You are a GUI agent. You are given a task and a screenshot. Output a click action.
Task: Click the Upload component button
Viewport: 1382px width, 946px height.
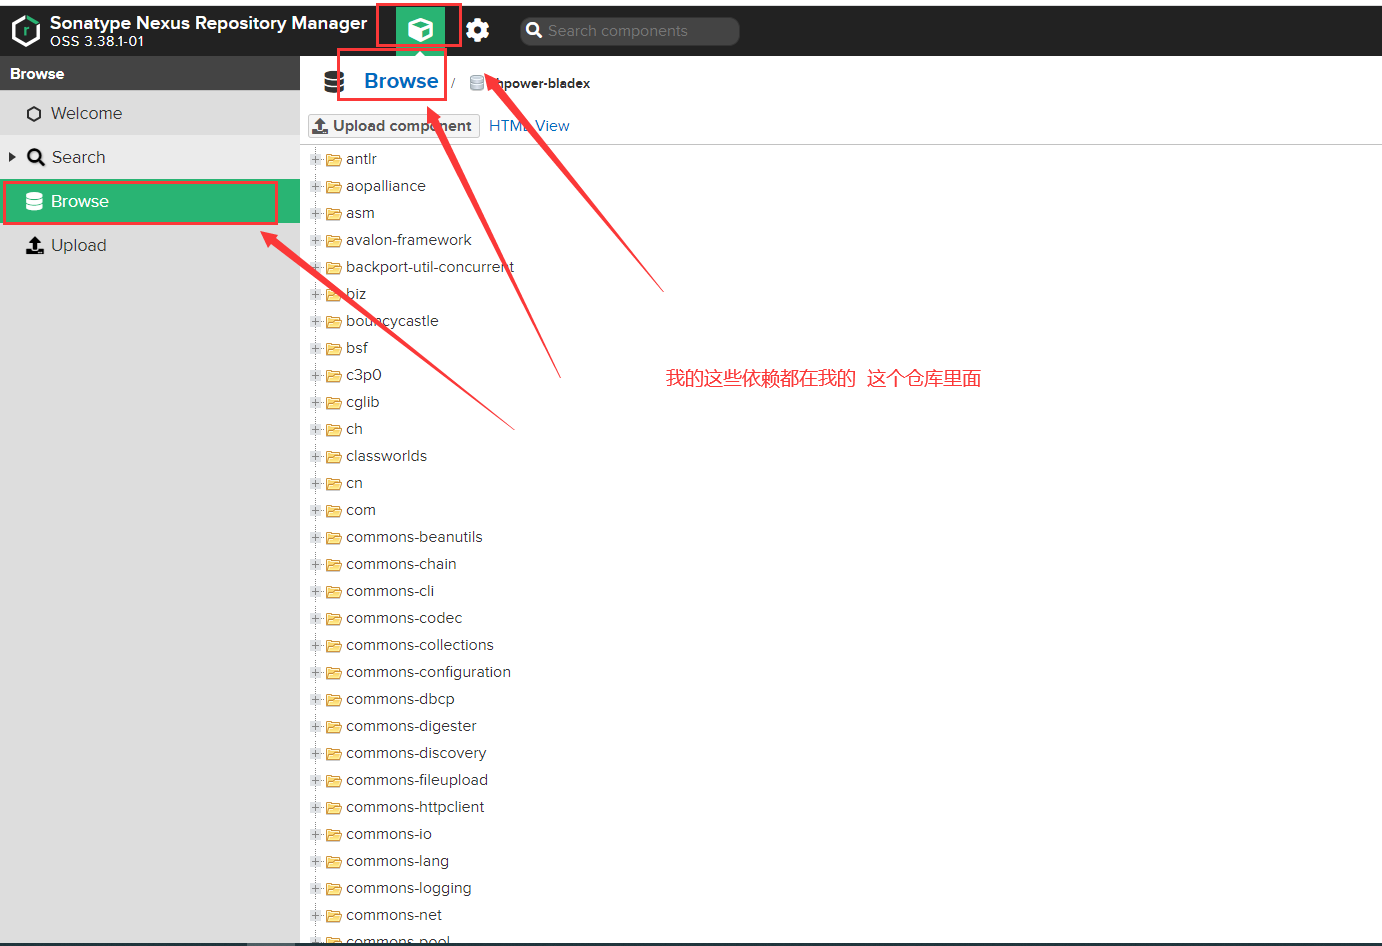[394, 126]
